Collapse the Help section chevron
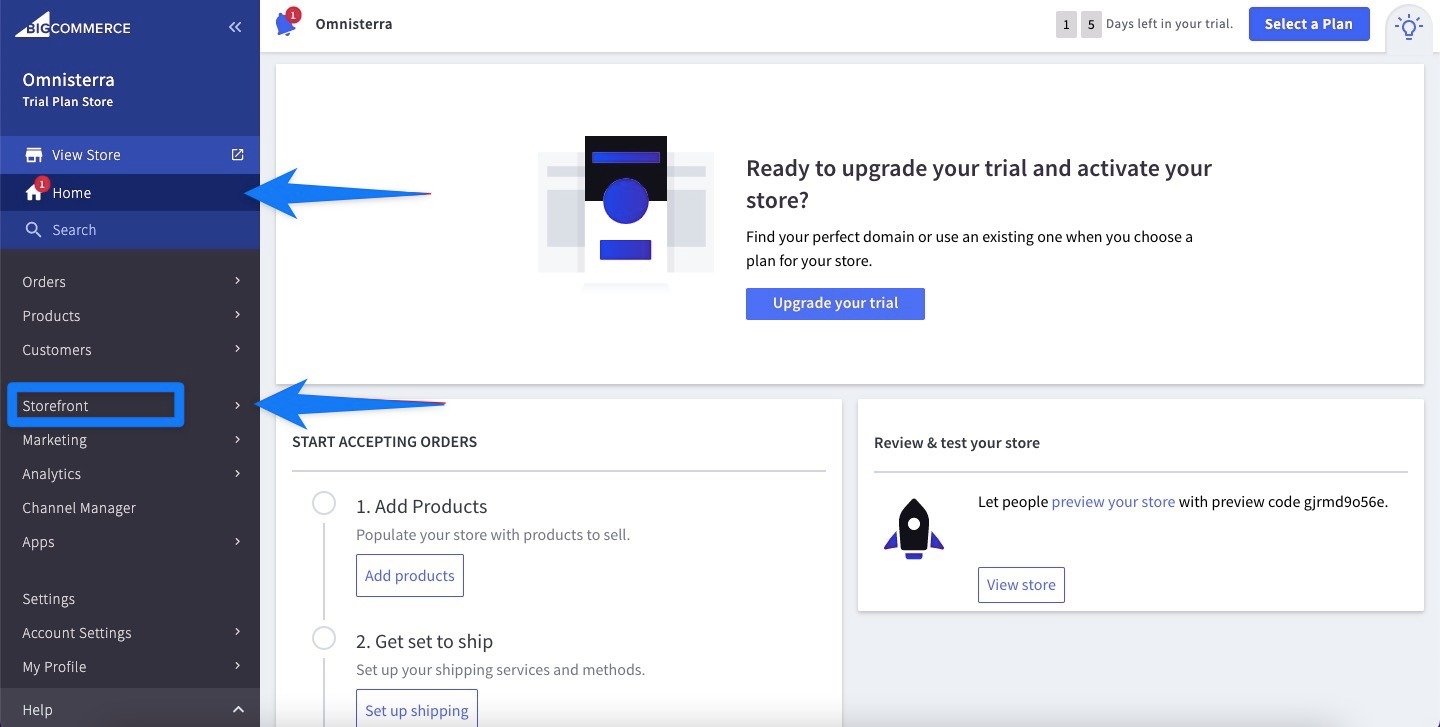 [238, 710]
